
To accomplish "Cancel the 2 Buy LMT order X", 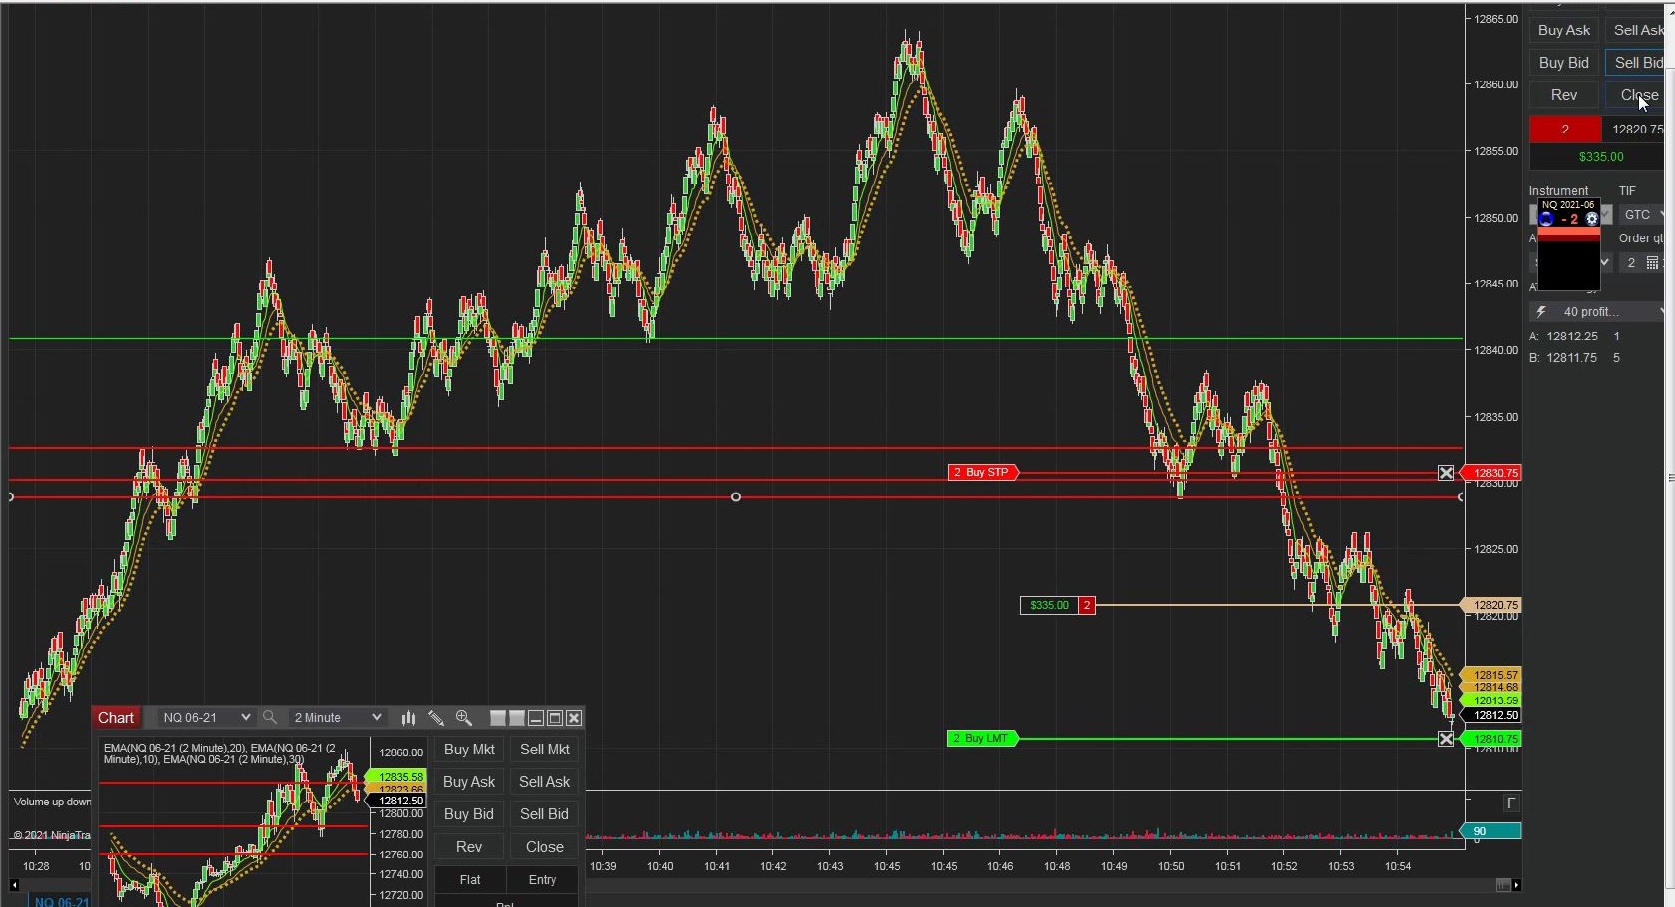I will pos(1446,739).
